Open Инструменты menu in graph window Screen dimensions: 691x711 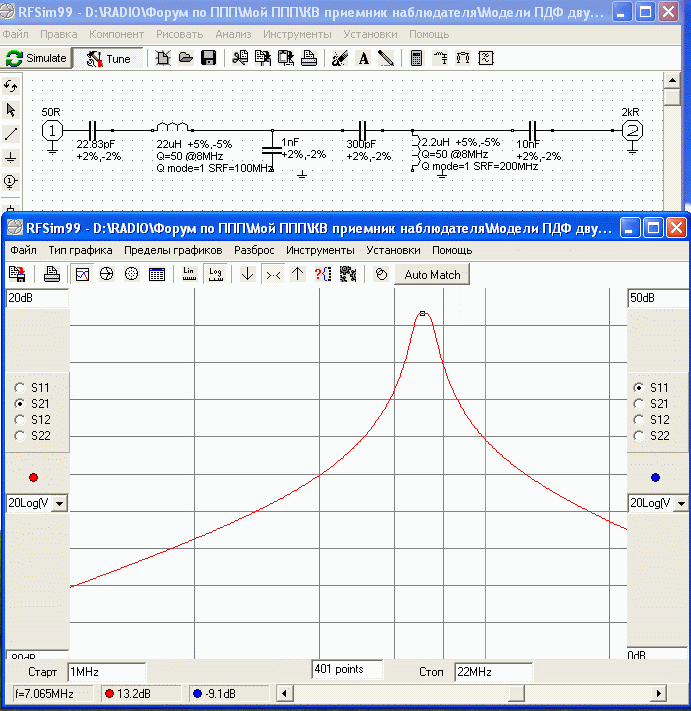pos(320,250)
